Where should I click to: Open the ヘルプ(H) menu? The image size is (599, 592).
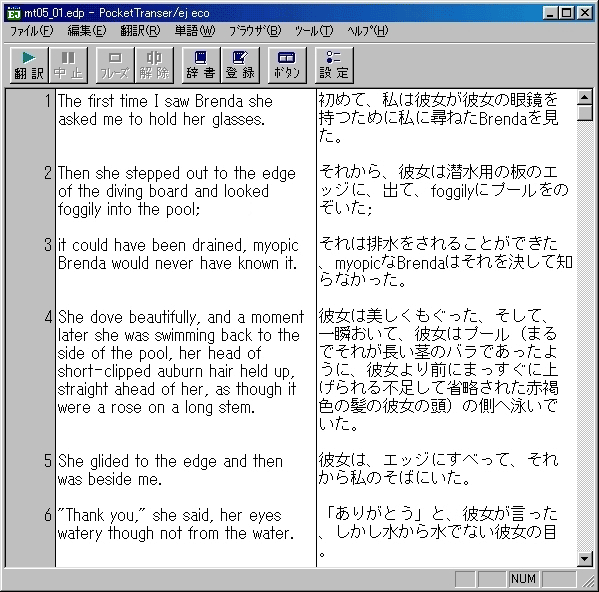click(x=367, y=31)
